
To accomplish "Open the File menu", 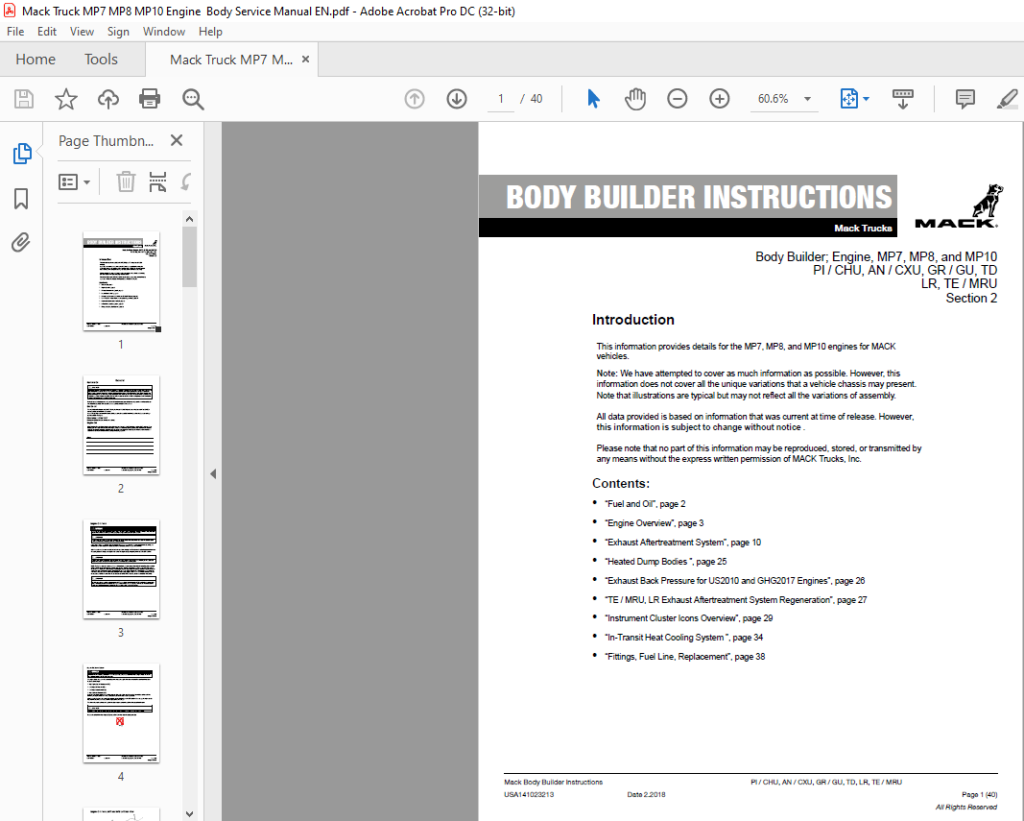I will click(x=15, y=31).
